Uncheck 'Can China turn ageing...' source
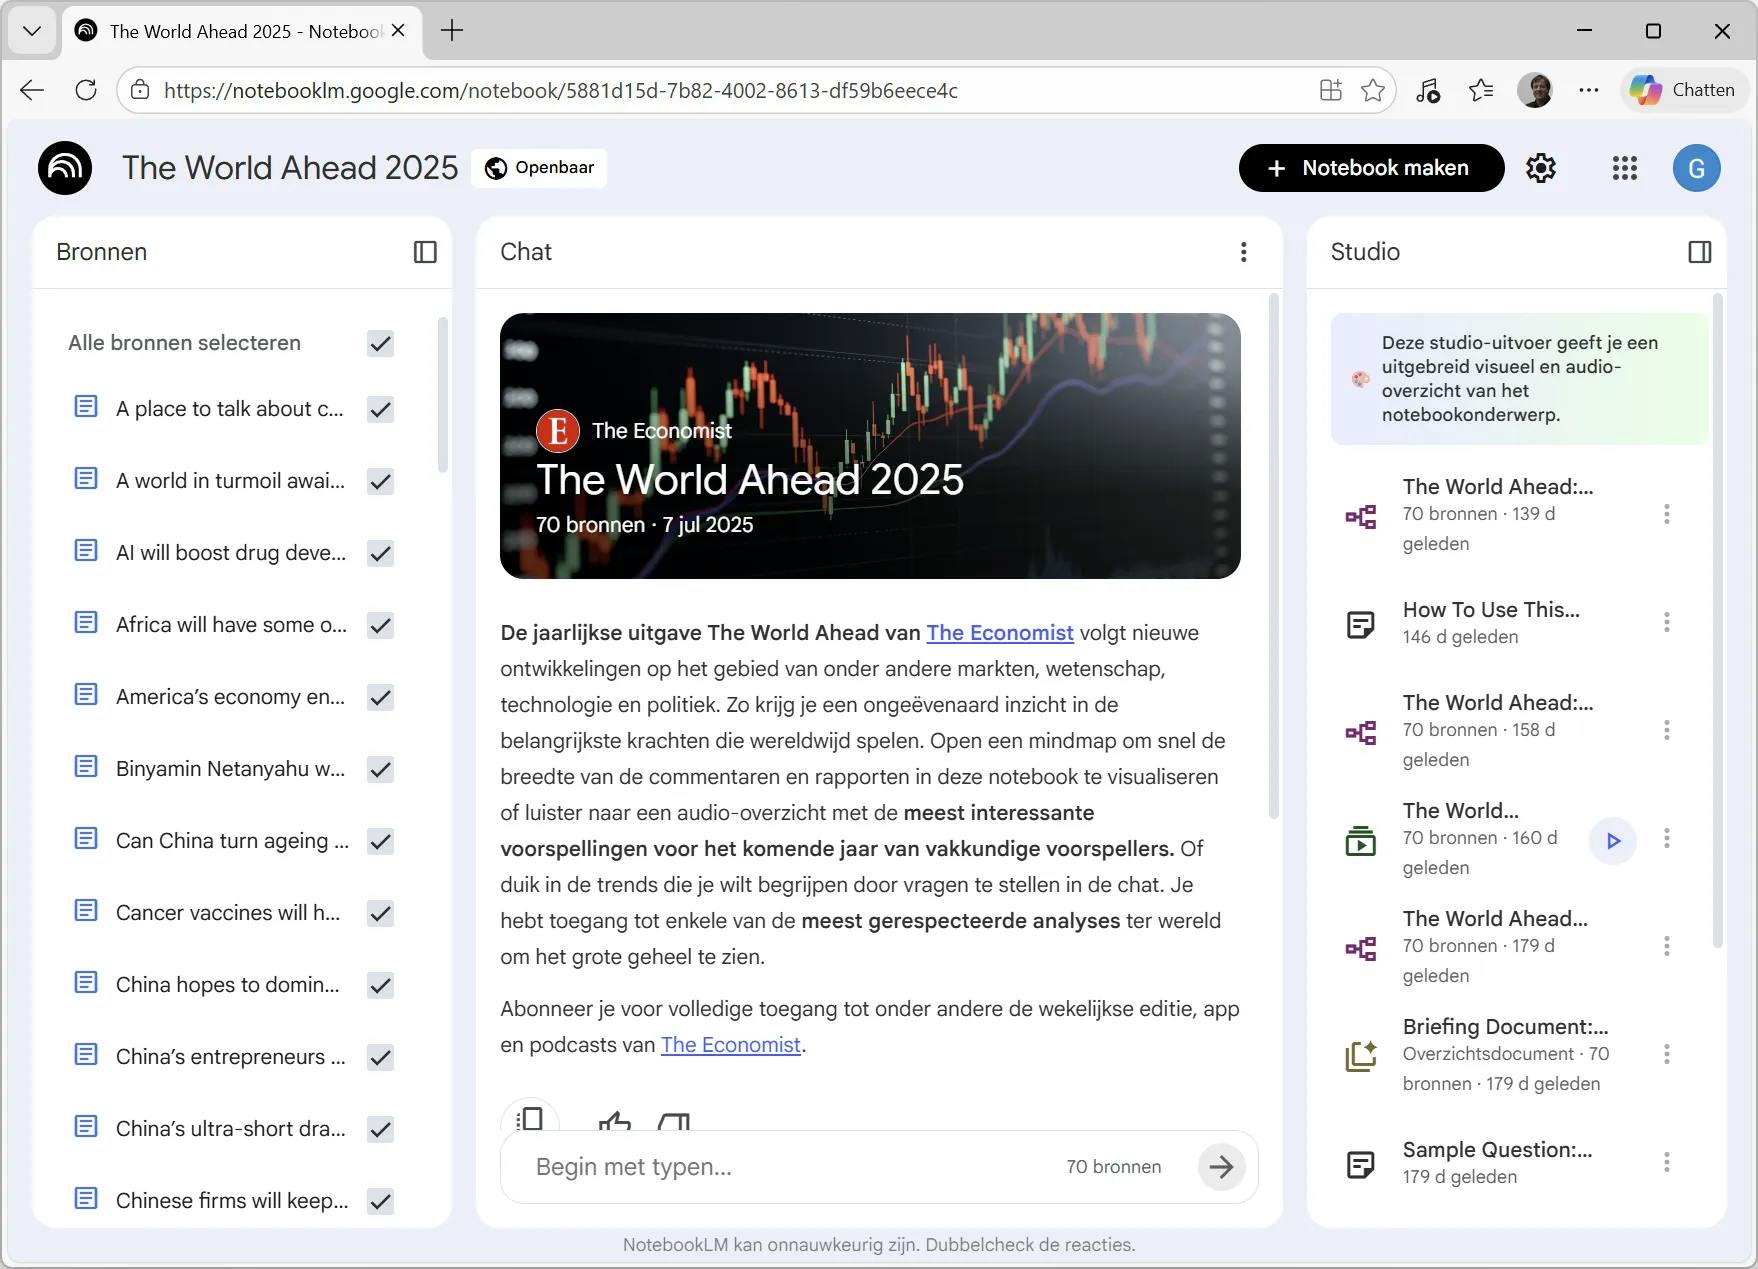 point(380,842)
